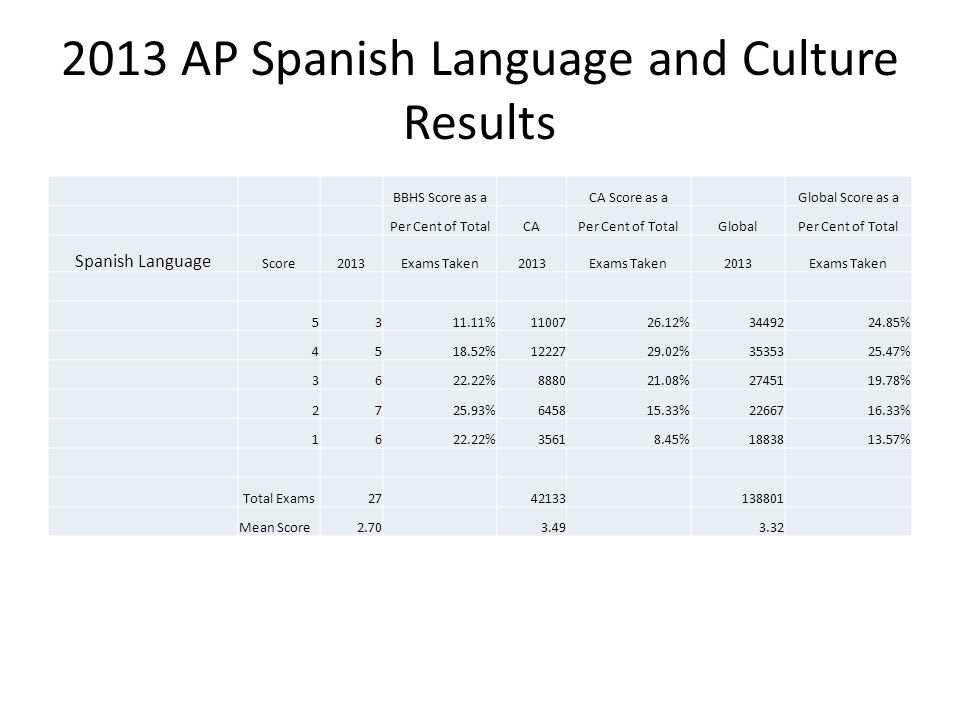Click the Score column header cell
Screen dimensions: 960x720
click(278, 263)
